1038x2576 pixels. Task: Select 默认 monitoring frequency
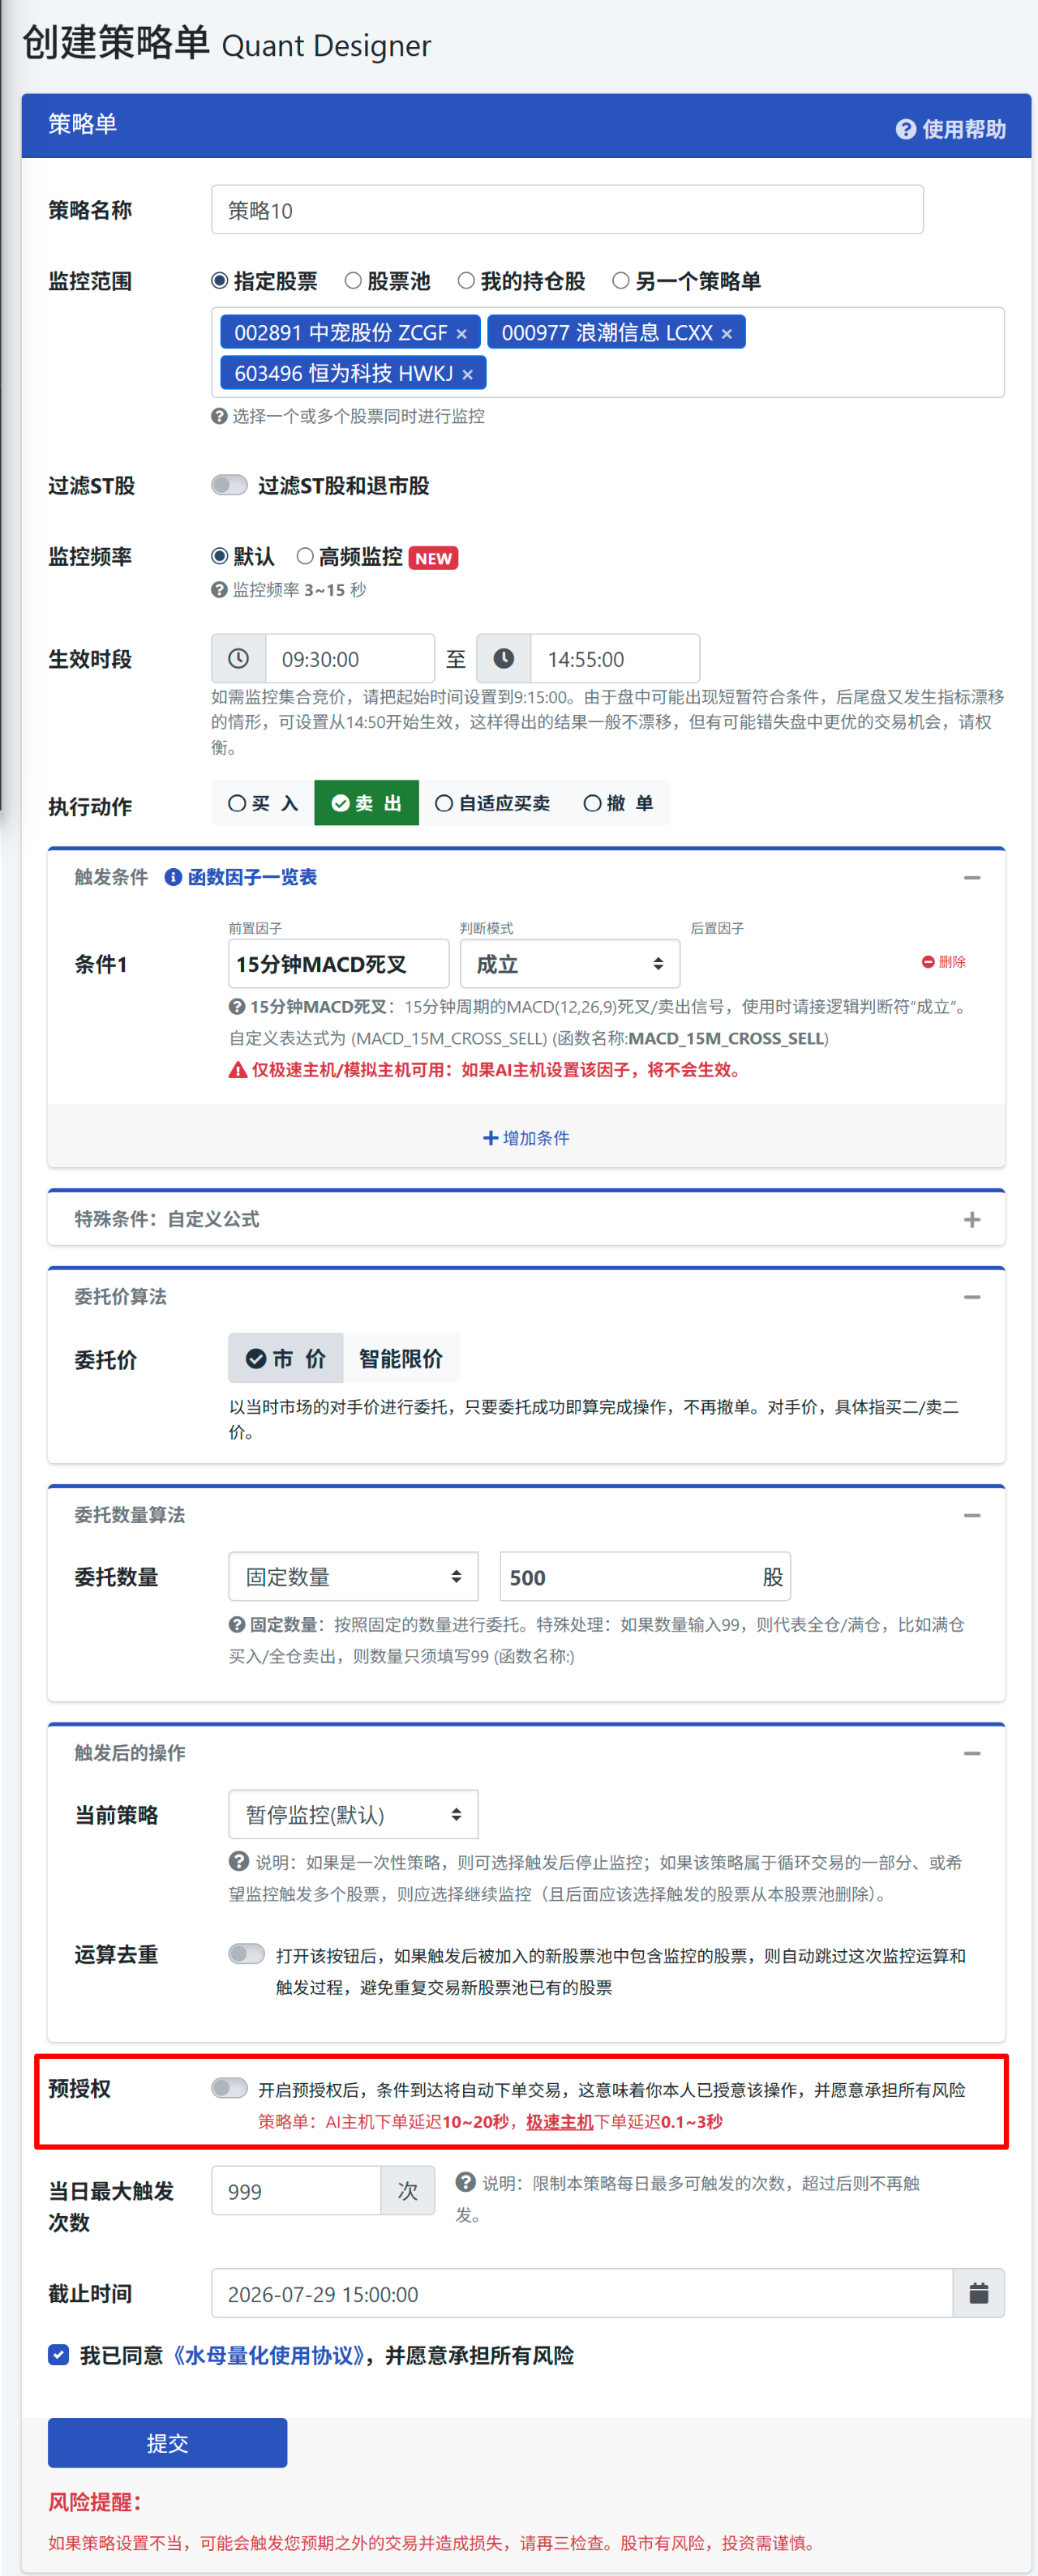click(220, 556)
